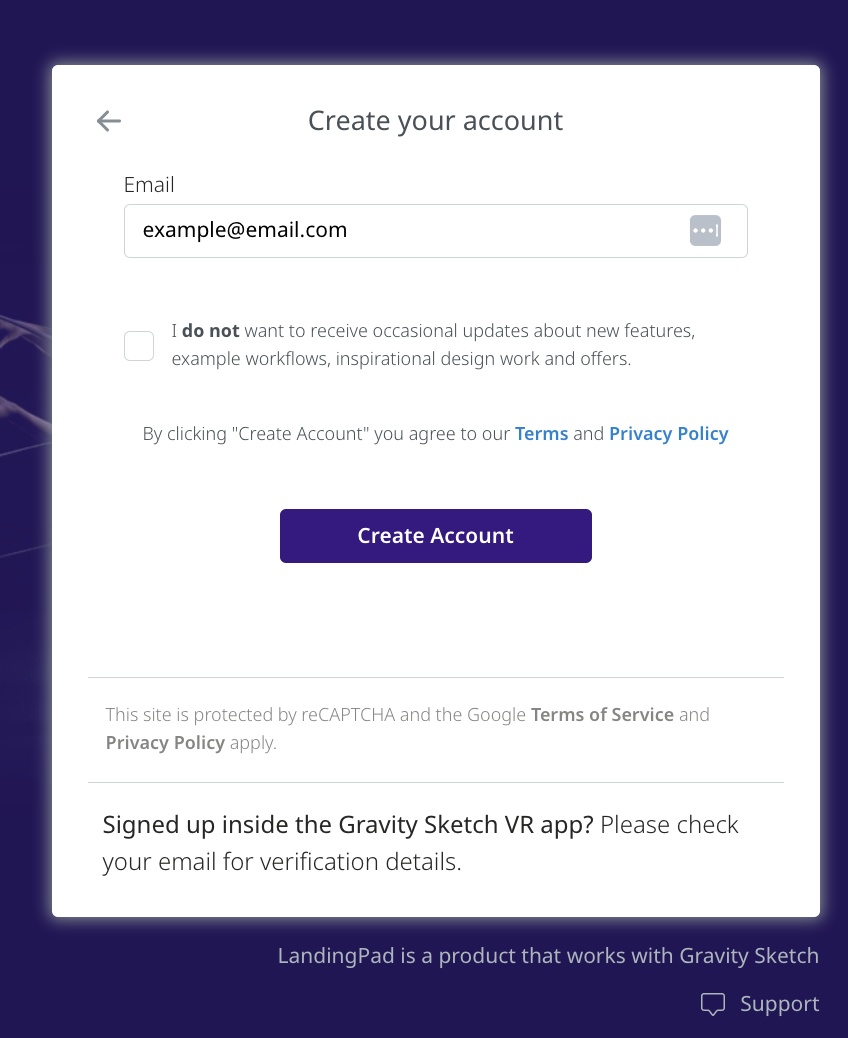Screen dimensions: 848x1038
Task: Click the LandingPad footer tagline
Action: [x=548, y=956]
